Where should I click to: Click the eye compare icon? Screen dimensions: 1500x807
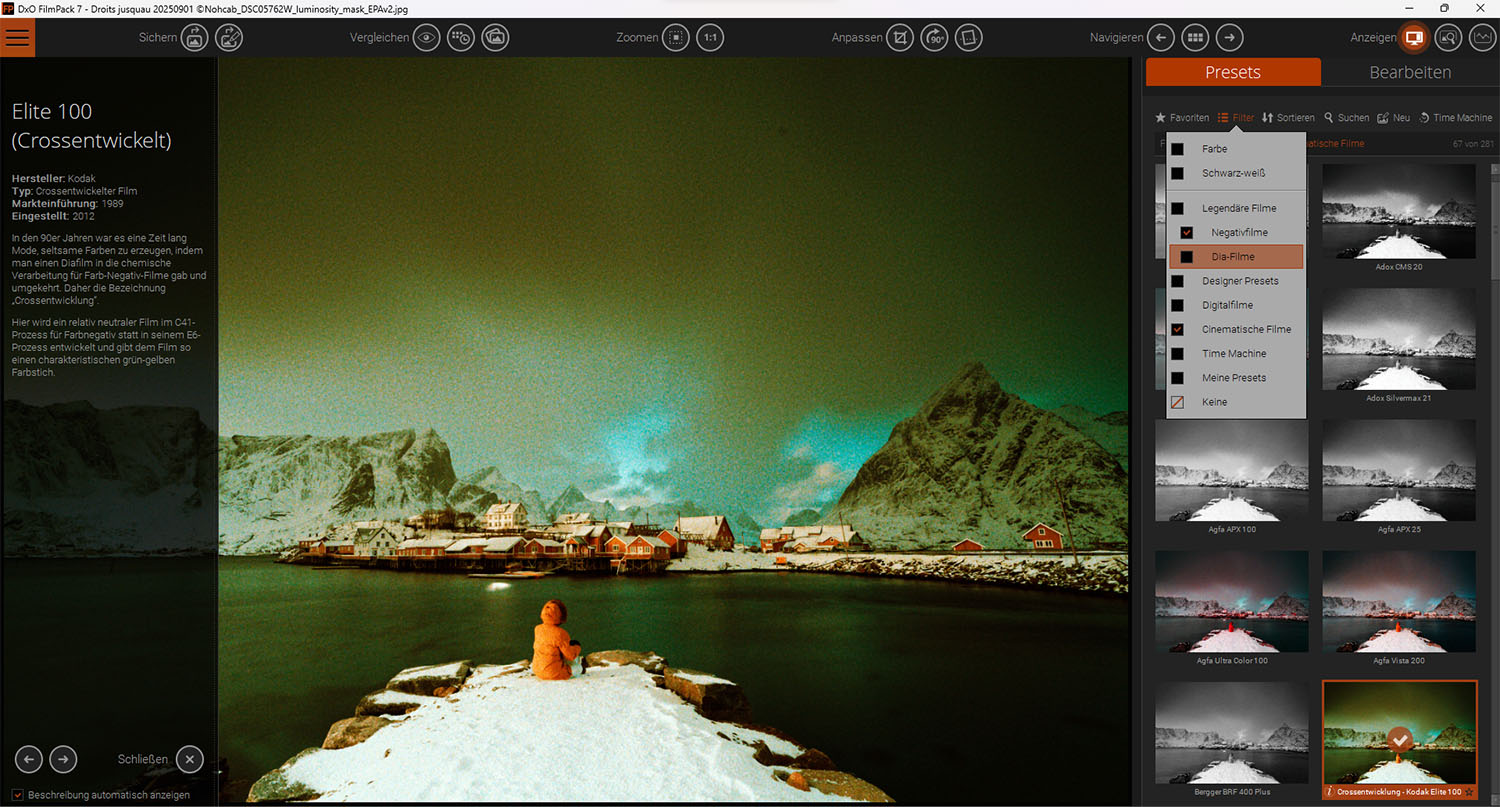click(427, 38)
